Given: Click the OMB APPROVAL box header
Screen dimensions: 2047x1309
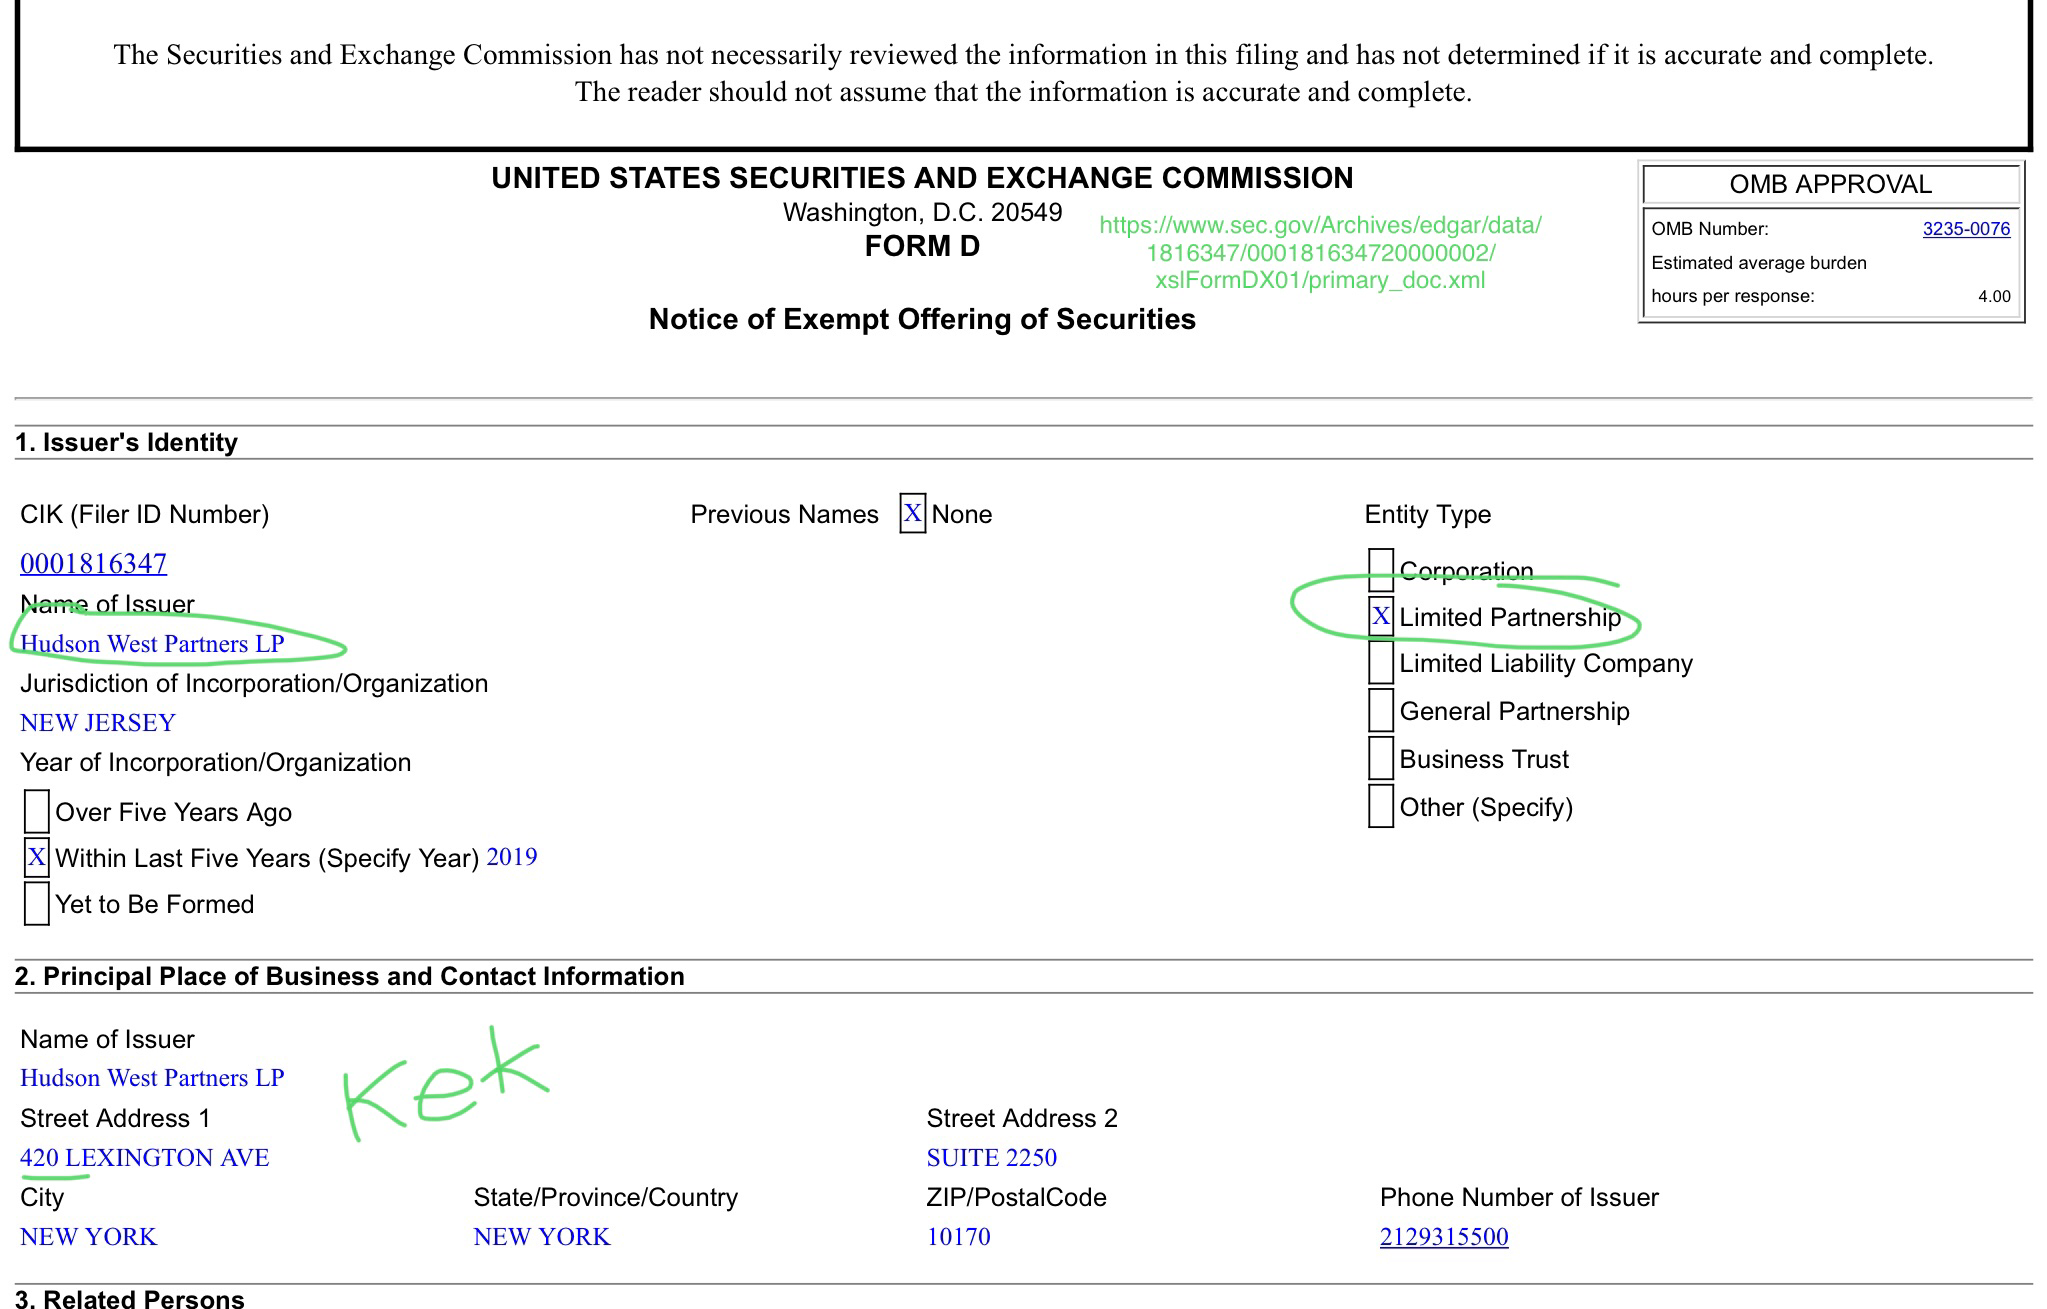Looking at the screenshot, I should click(1830, 184).
